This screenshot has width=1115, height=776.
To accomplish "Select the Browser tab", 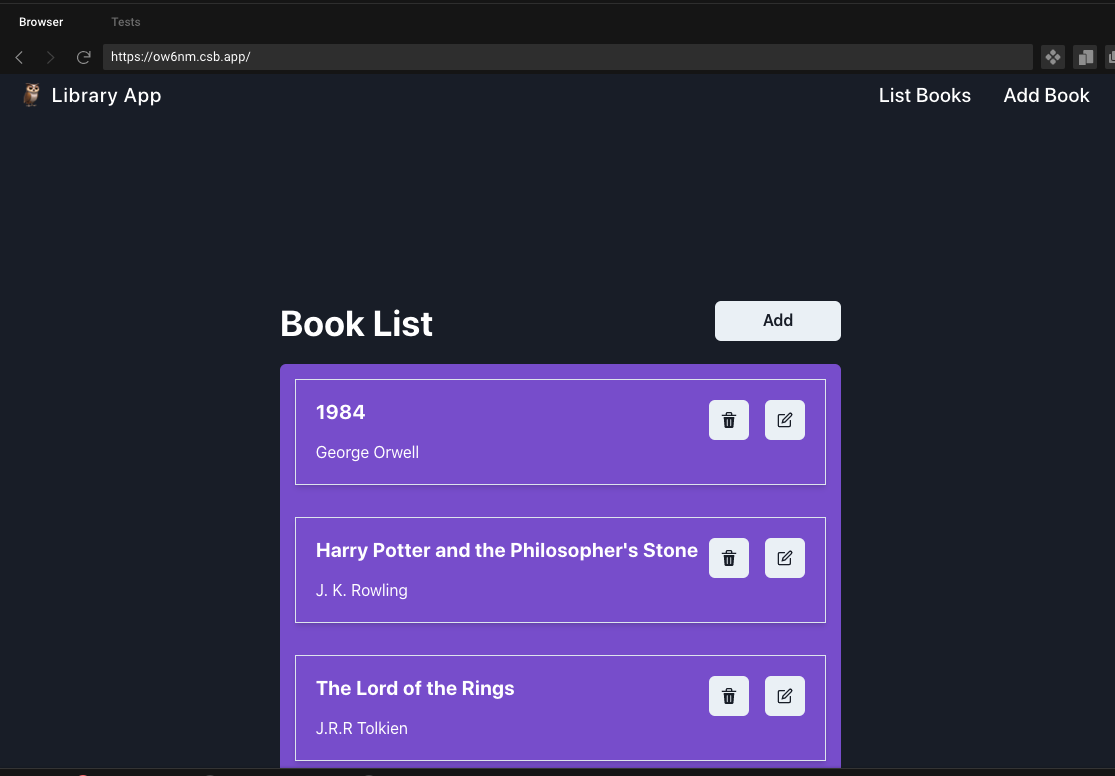I will click(x=41, y=22).
